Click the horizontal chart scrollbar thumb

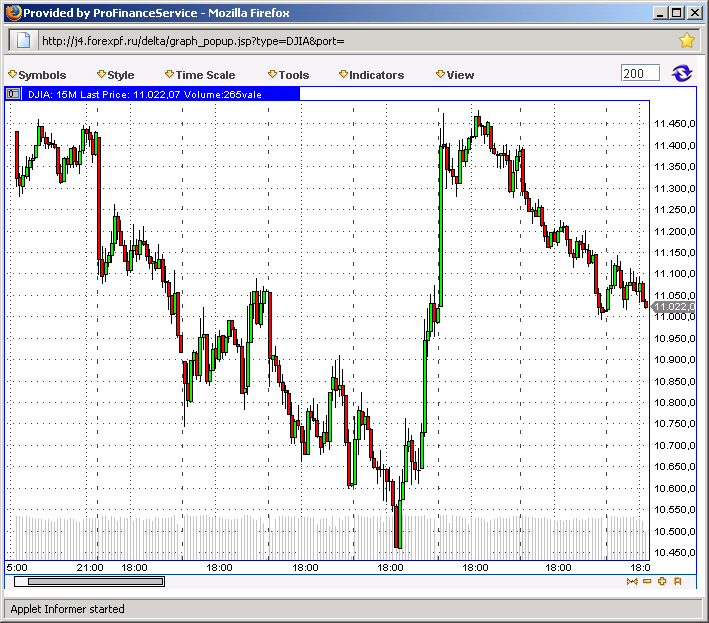pyautogui.click(x=96, y=581)
